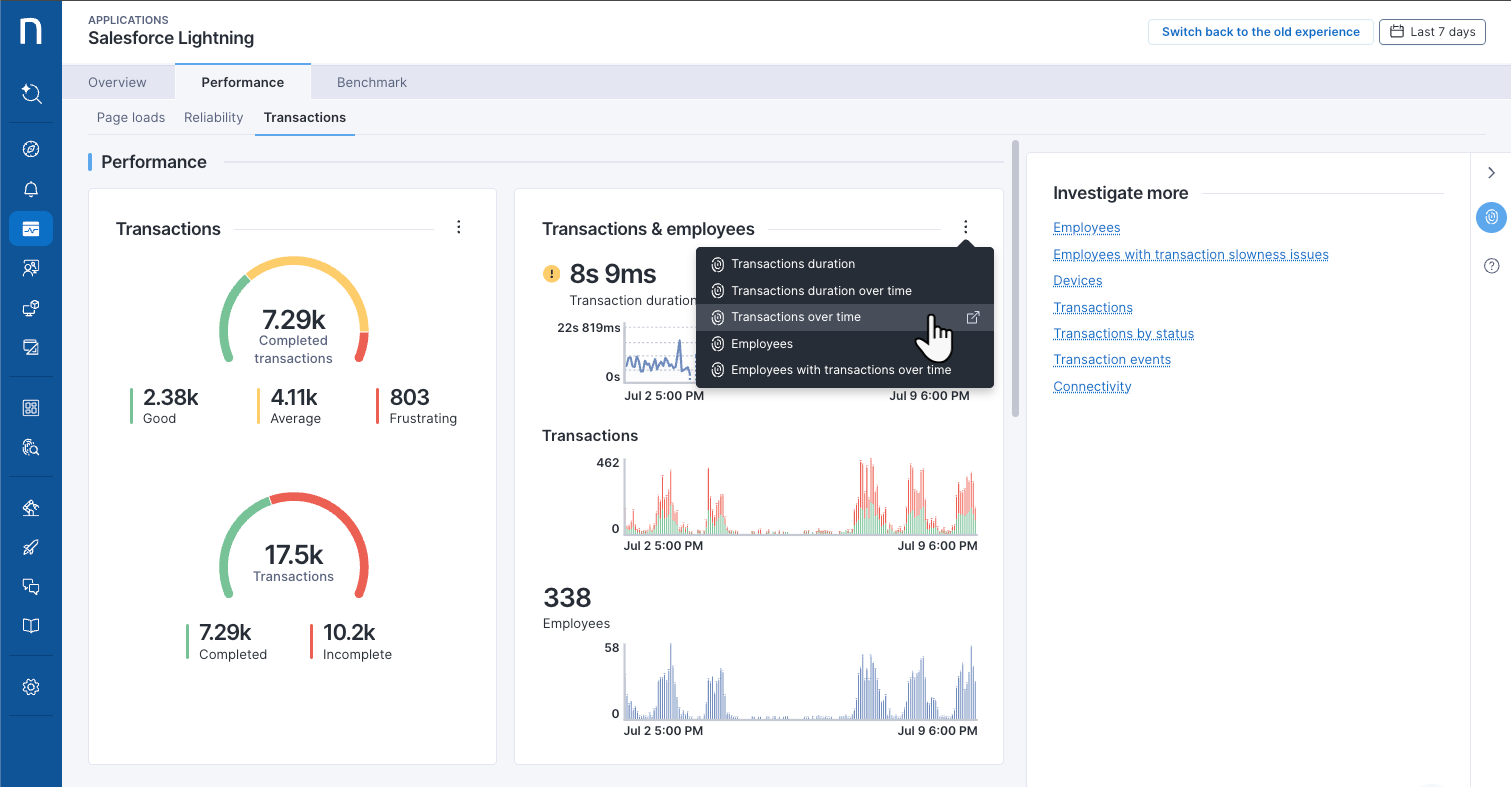Open the rocket icon in left sidebar
1511x787 pixels.
(31, 547)
